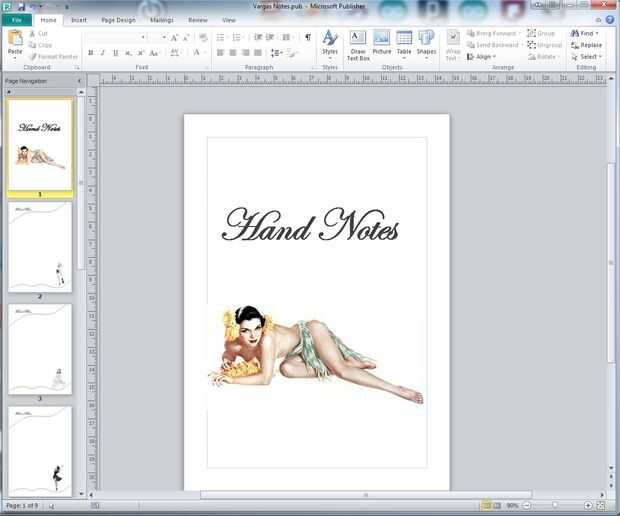Image resolution: width=620 pixels, height=516 pixels.
Task: Toggle Bold formatting
Action: point(91,53)
